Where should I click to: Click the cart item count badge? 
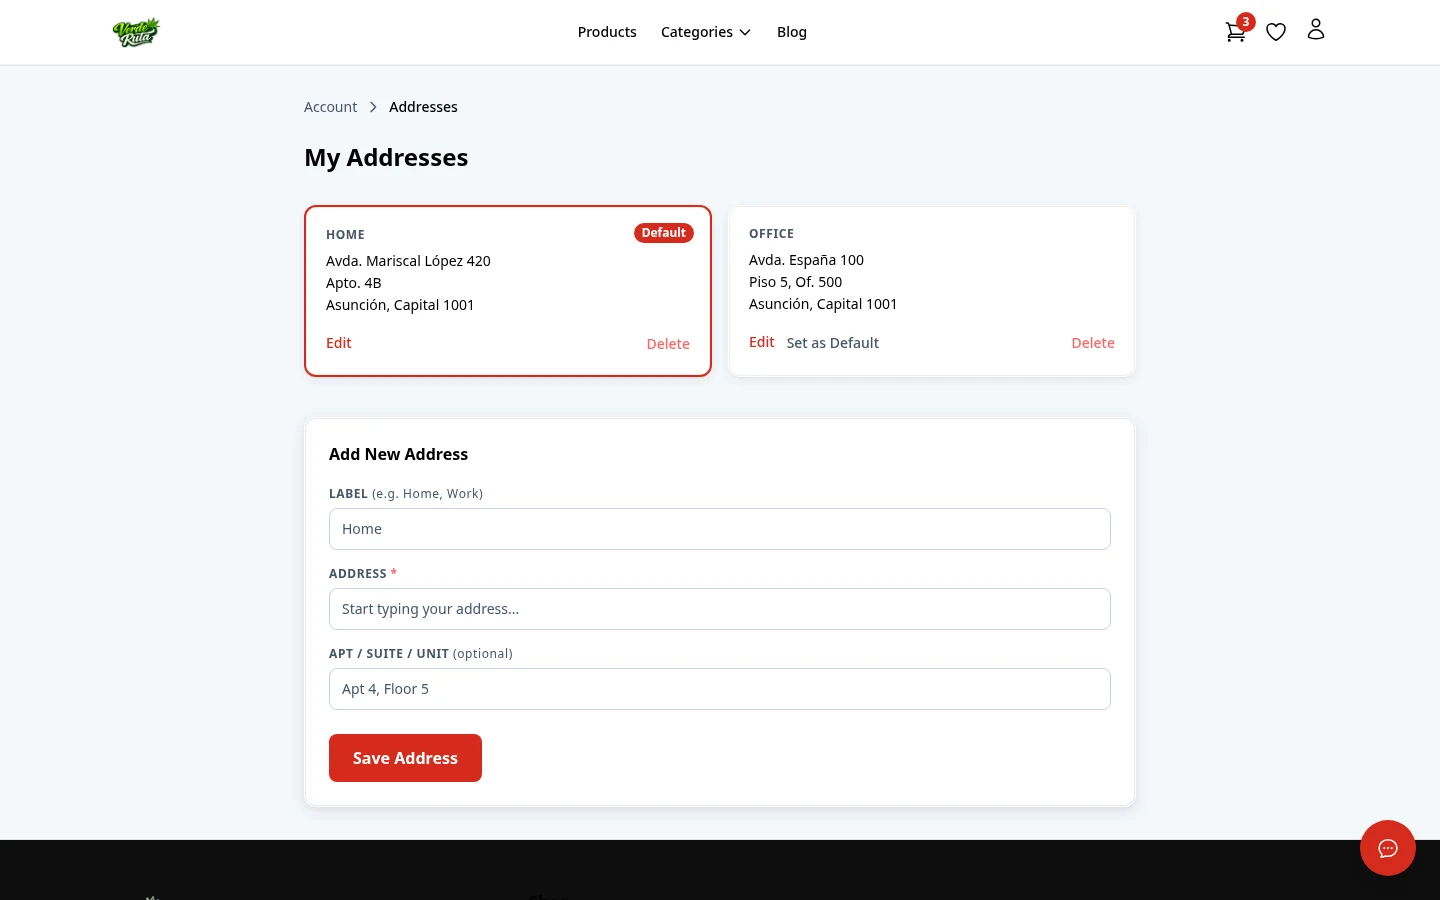pos(1245,21)
